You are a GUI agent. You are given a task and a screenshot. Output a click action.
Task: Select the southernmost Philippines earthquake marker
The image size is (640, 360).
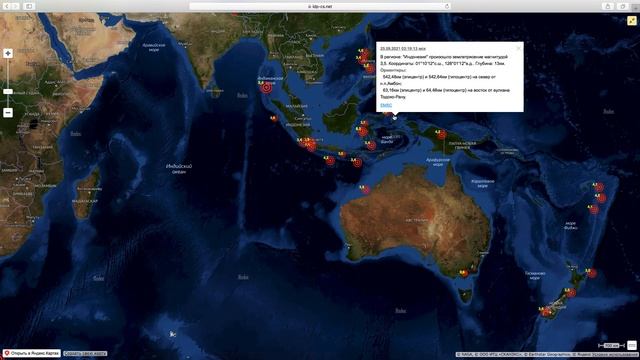(369, 68)
